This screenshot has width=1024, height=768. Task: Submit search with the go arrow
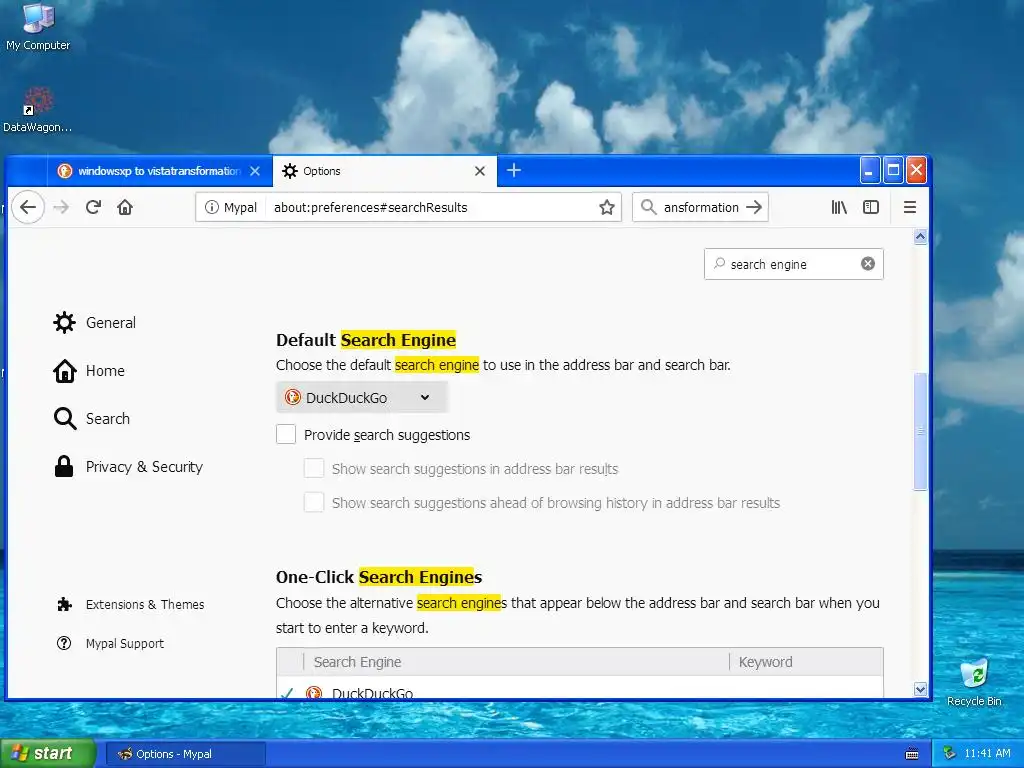coord(754,208)
